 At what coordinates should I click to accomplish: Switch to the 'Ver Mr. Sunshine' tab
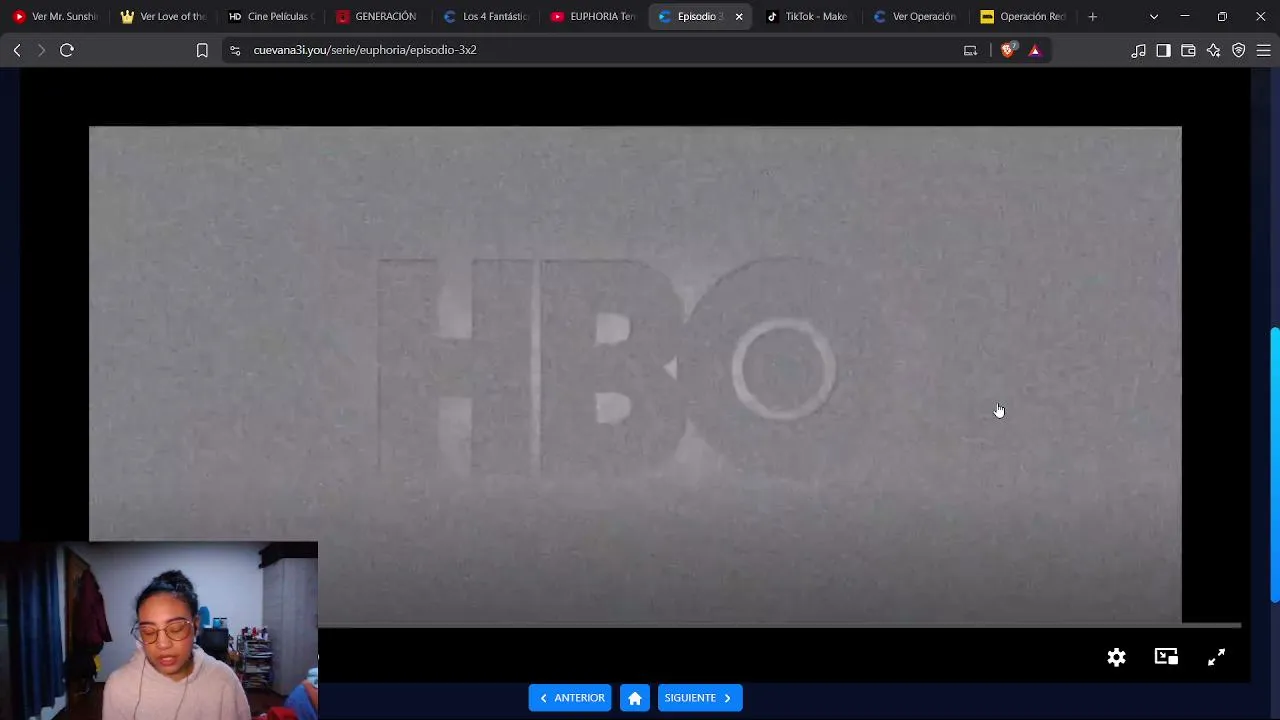pyautogui.click(x=55, y=16)
